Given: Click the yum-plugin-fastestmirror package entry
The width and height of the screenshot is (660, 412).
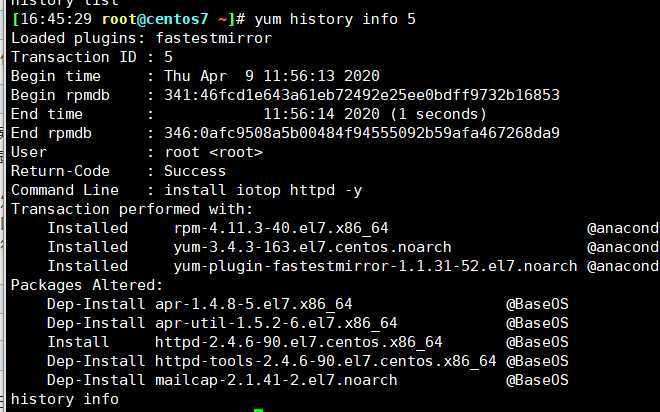Looking at the screenshot, I should coord(375,266).
